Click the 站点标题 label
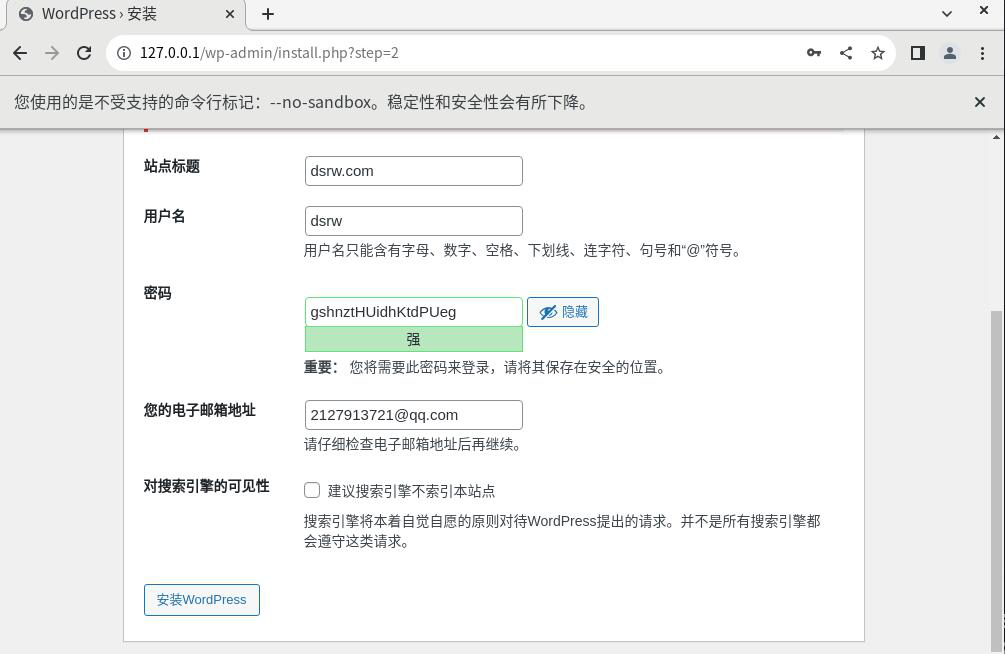Screen dimensions: 1005x654 (172, 167)
